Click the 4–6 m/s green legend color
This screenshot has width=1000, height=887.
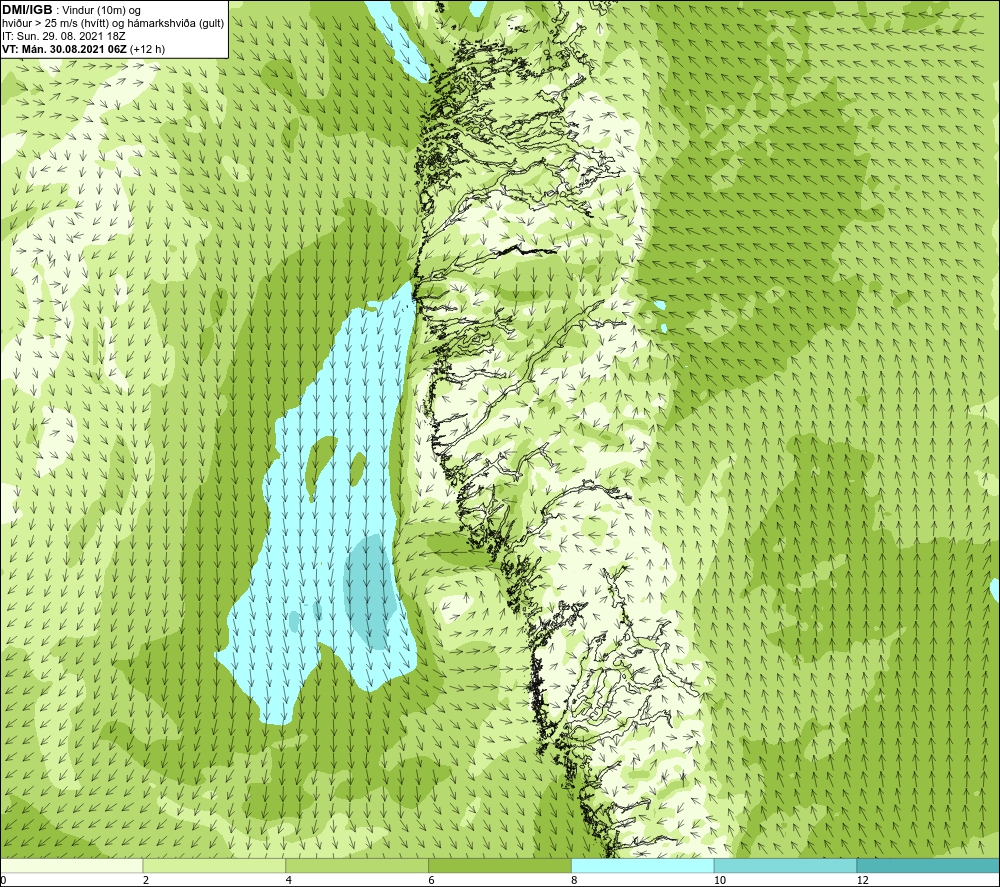357,865
